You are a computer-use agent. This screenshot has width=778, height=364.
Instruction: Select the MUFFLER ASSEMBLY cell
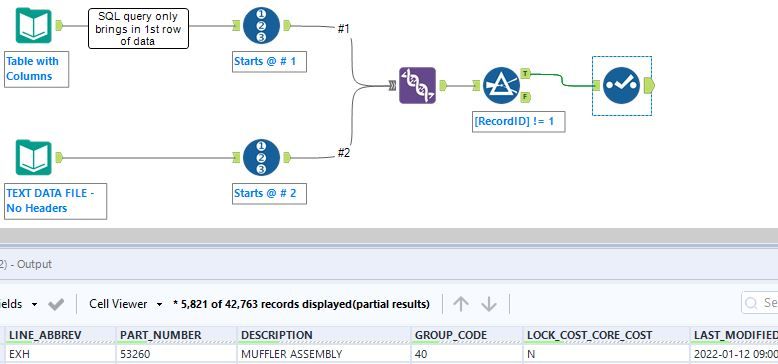[x=324, y=354]
